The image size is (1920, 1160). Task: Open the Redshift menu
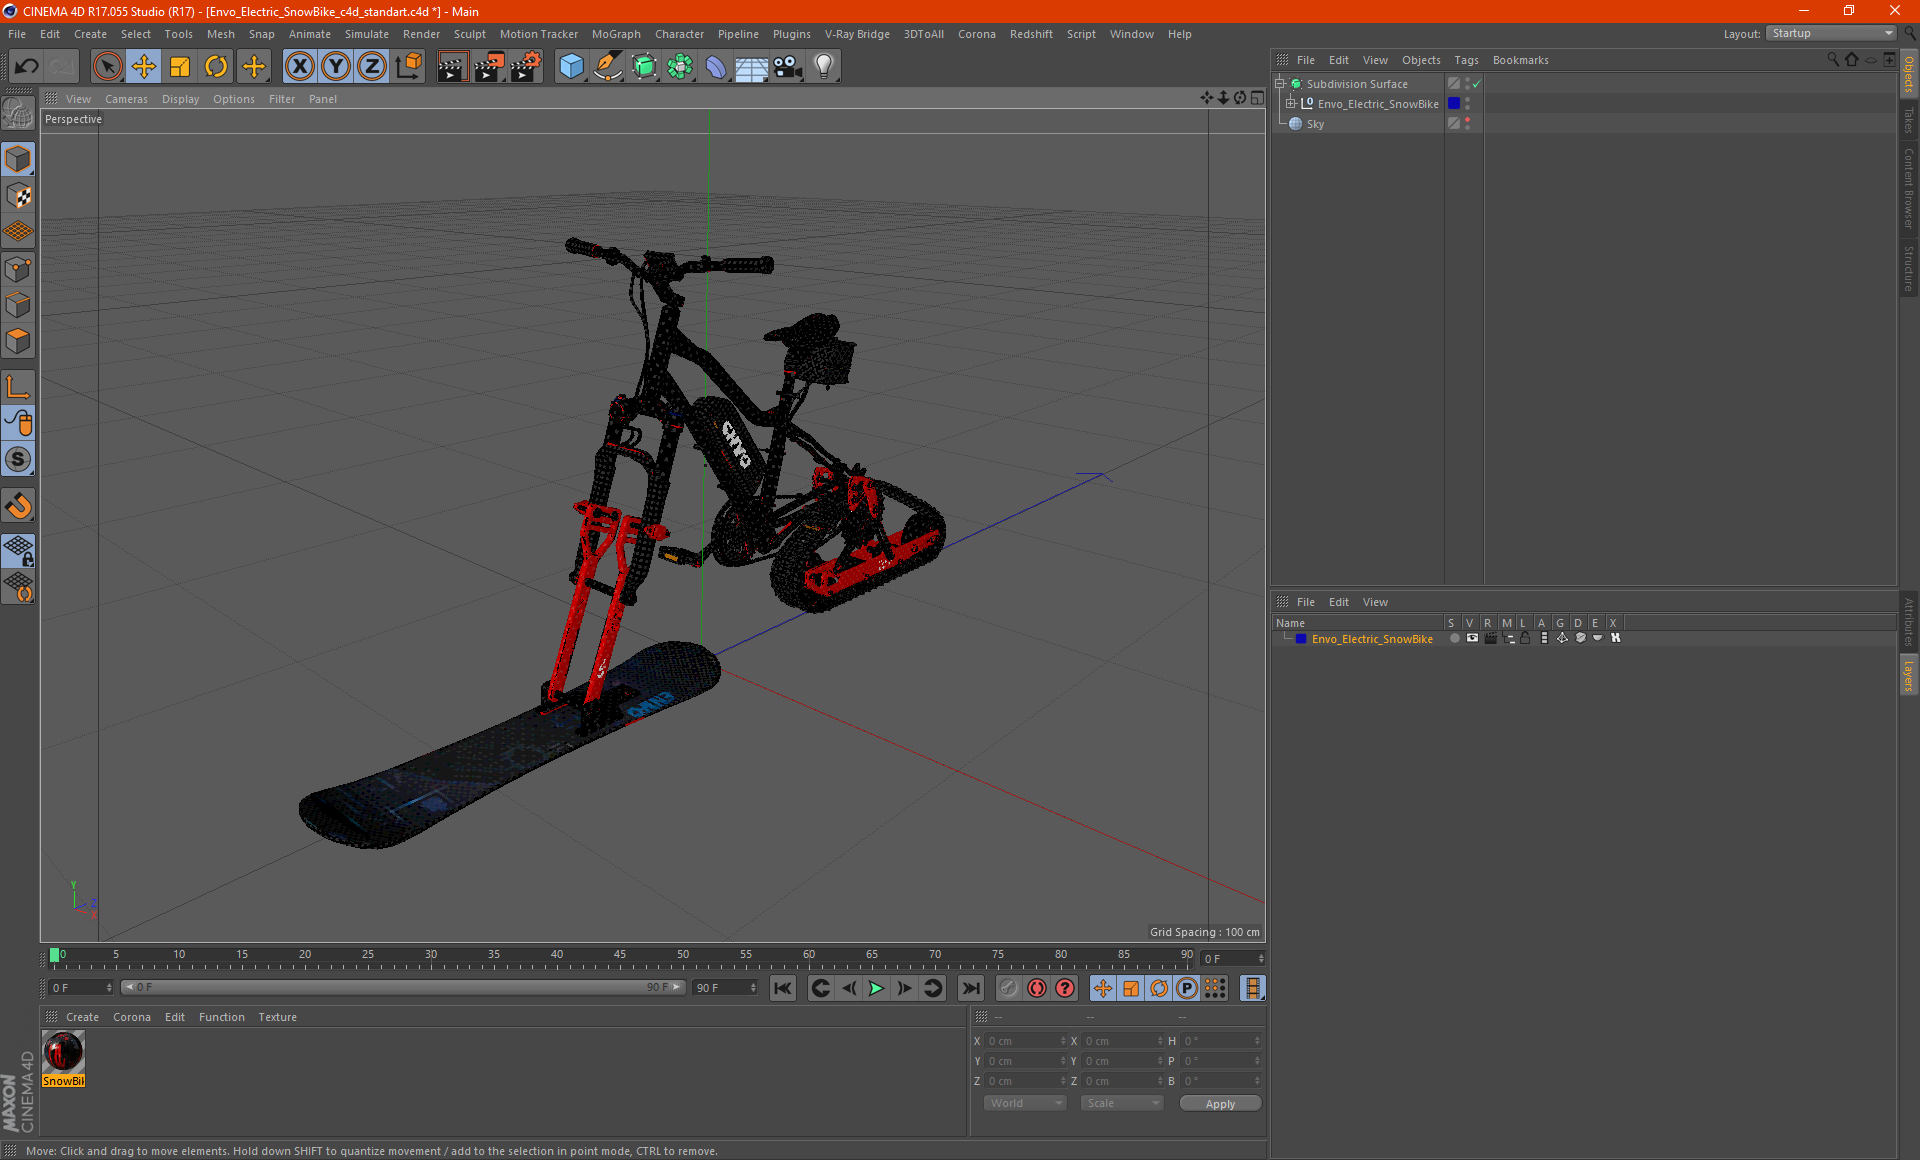click(1031, 34)
